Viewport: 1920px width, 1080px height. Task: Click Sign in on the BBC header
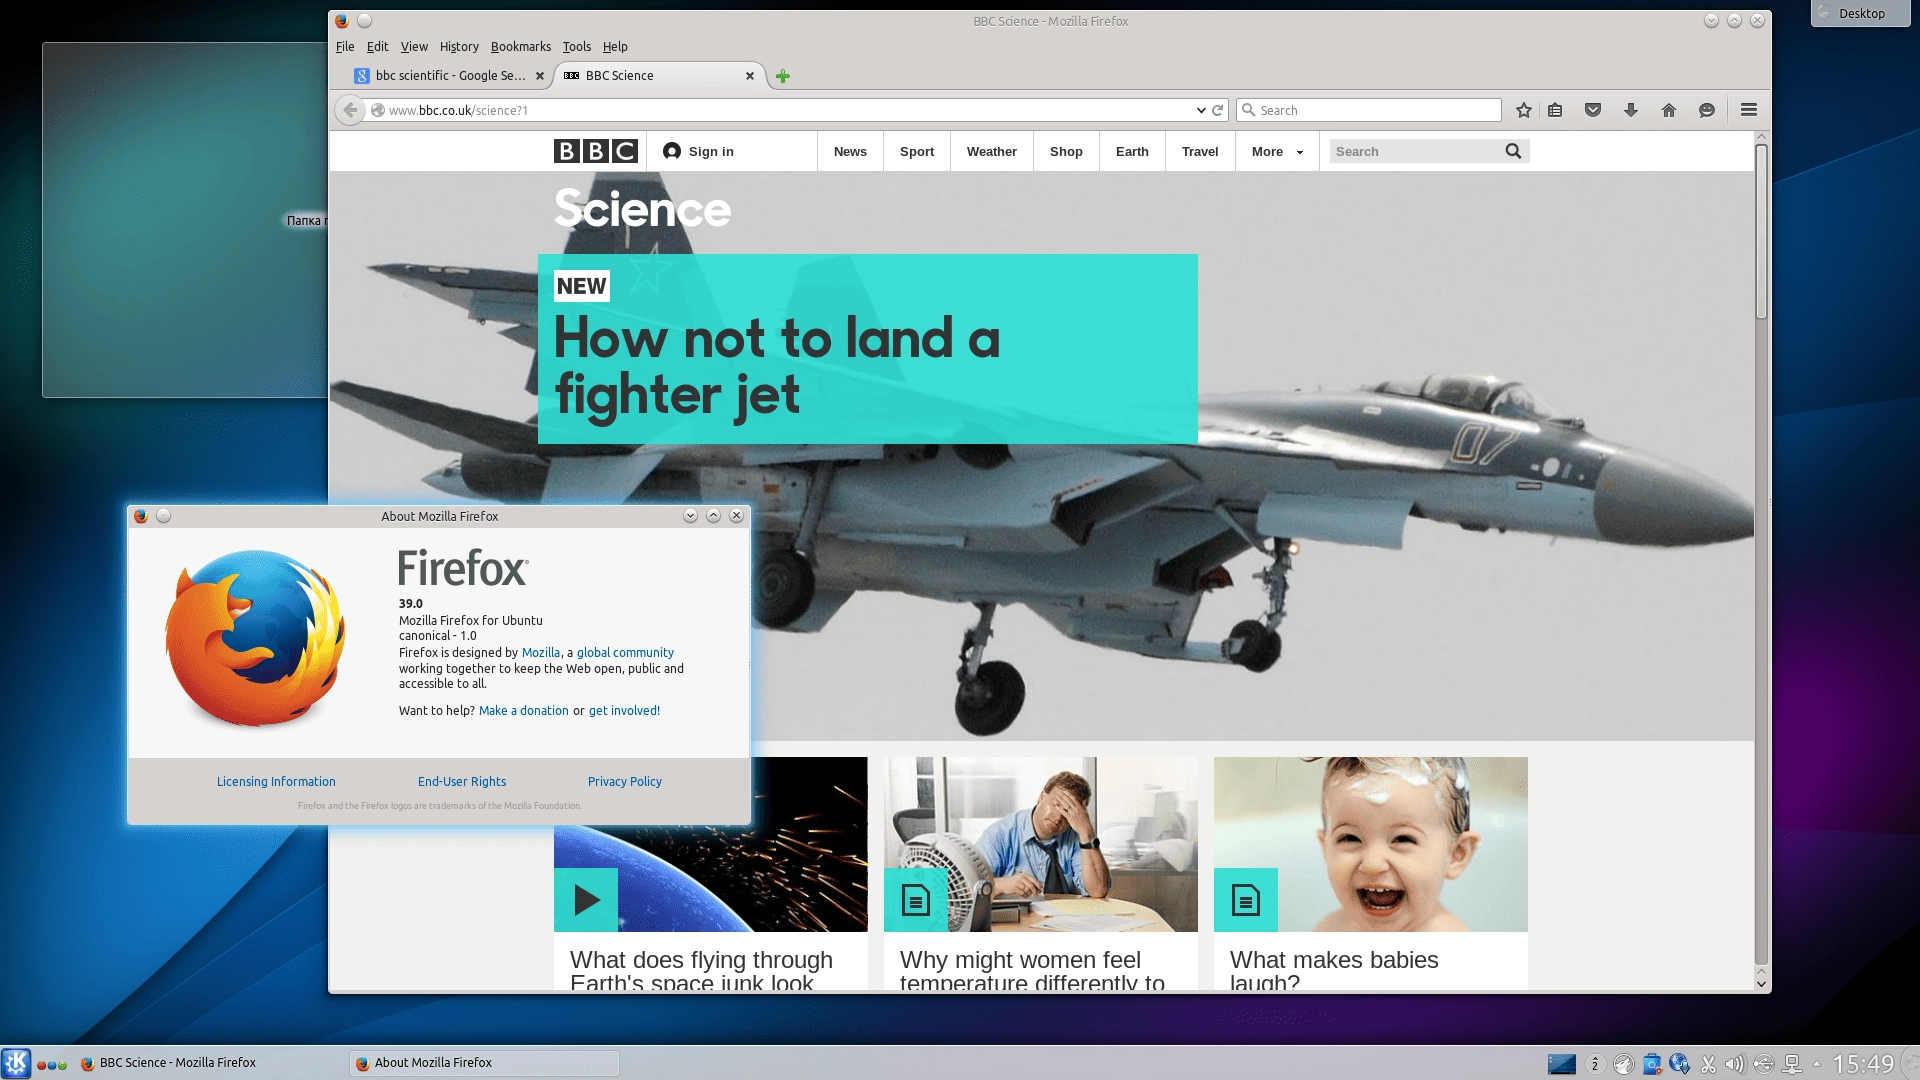coord(698,151)
